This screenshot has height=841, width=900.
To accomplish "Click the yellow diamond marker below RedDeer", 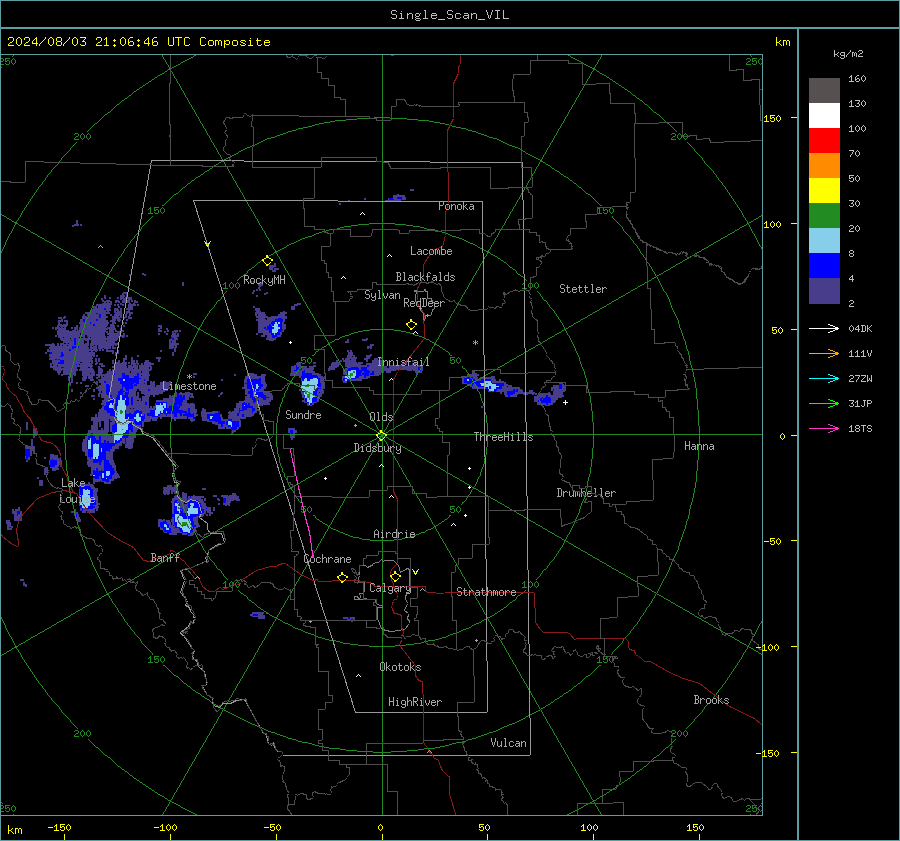I will (x=411, y=325).
